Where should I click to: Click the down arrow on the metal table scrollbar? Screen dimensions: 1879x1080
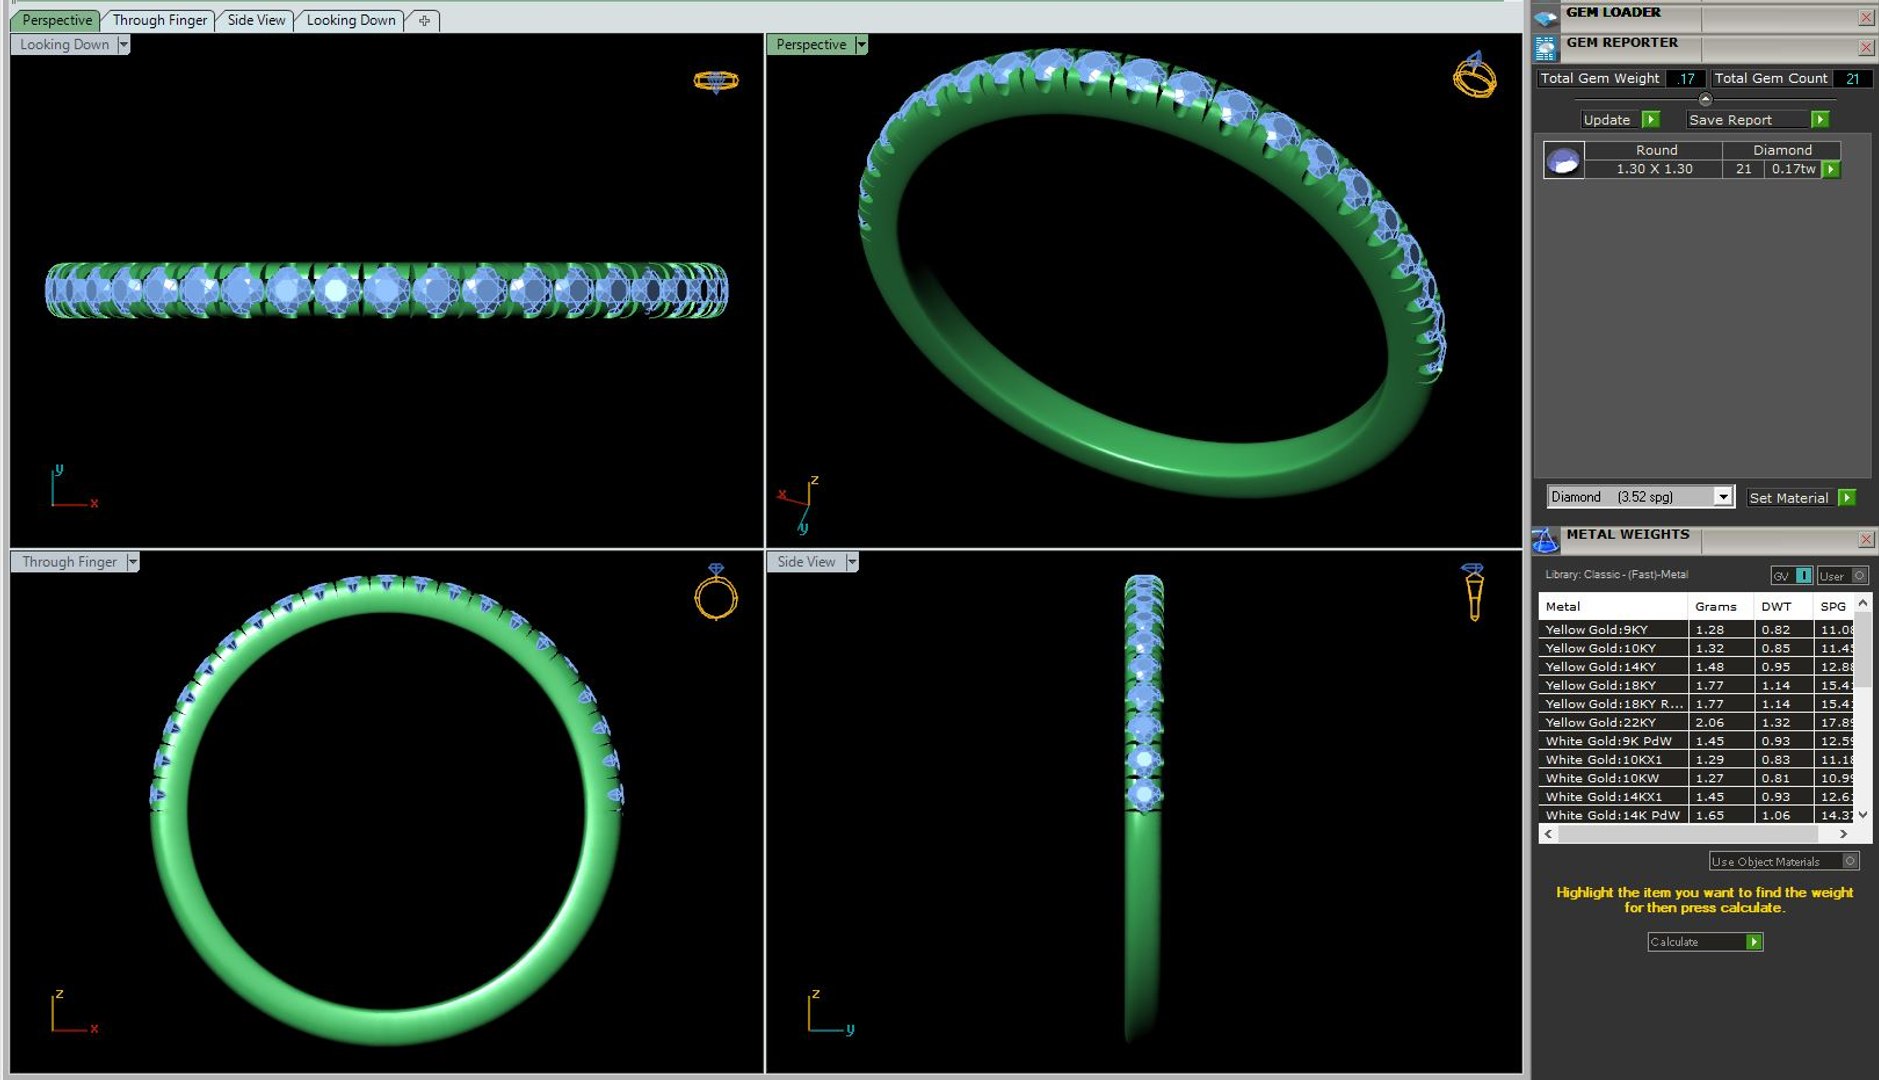click(x=1862, y=815)
